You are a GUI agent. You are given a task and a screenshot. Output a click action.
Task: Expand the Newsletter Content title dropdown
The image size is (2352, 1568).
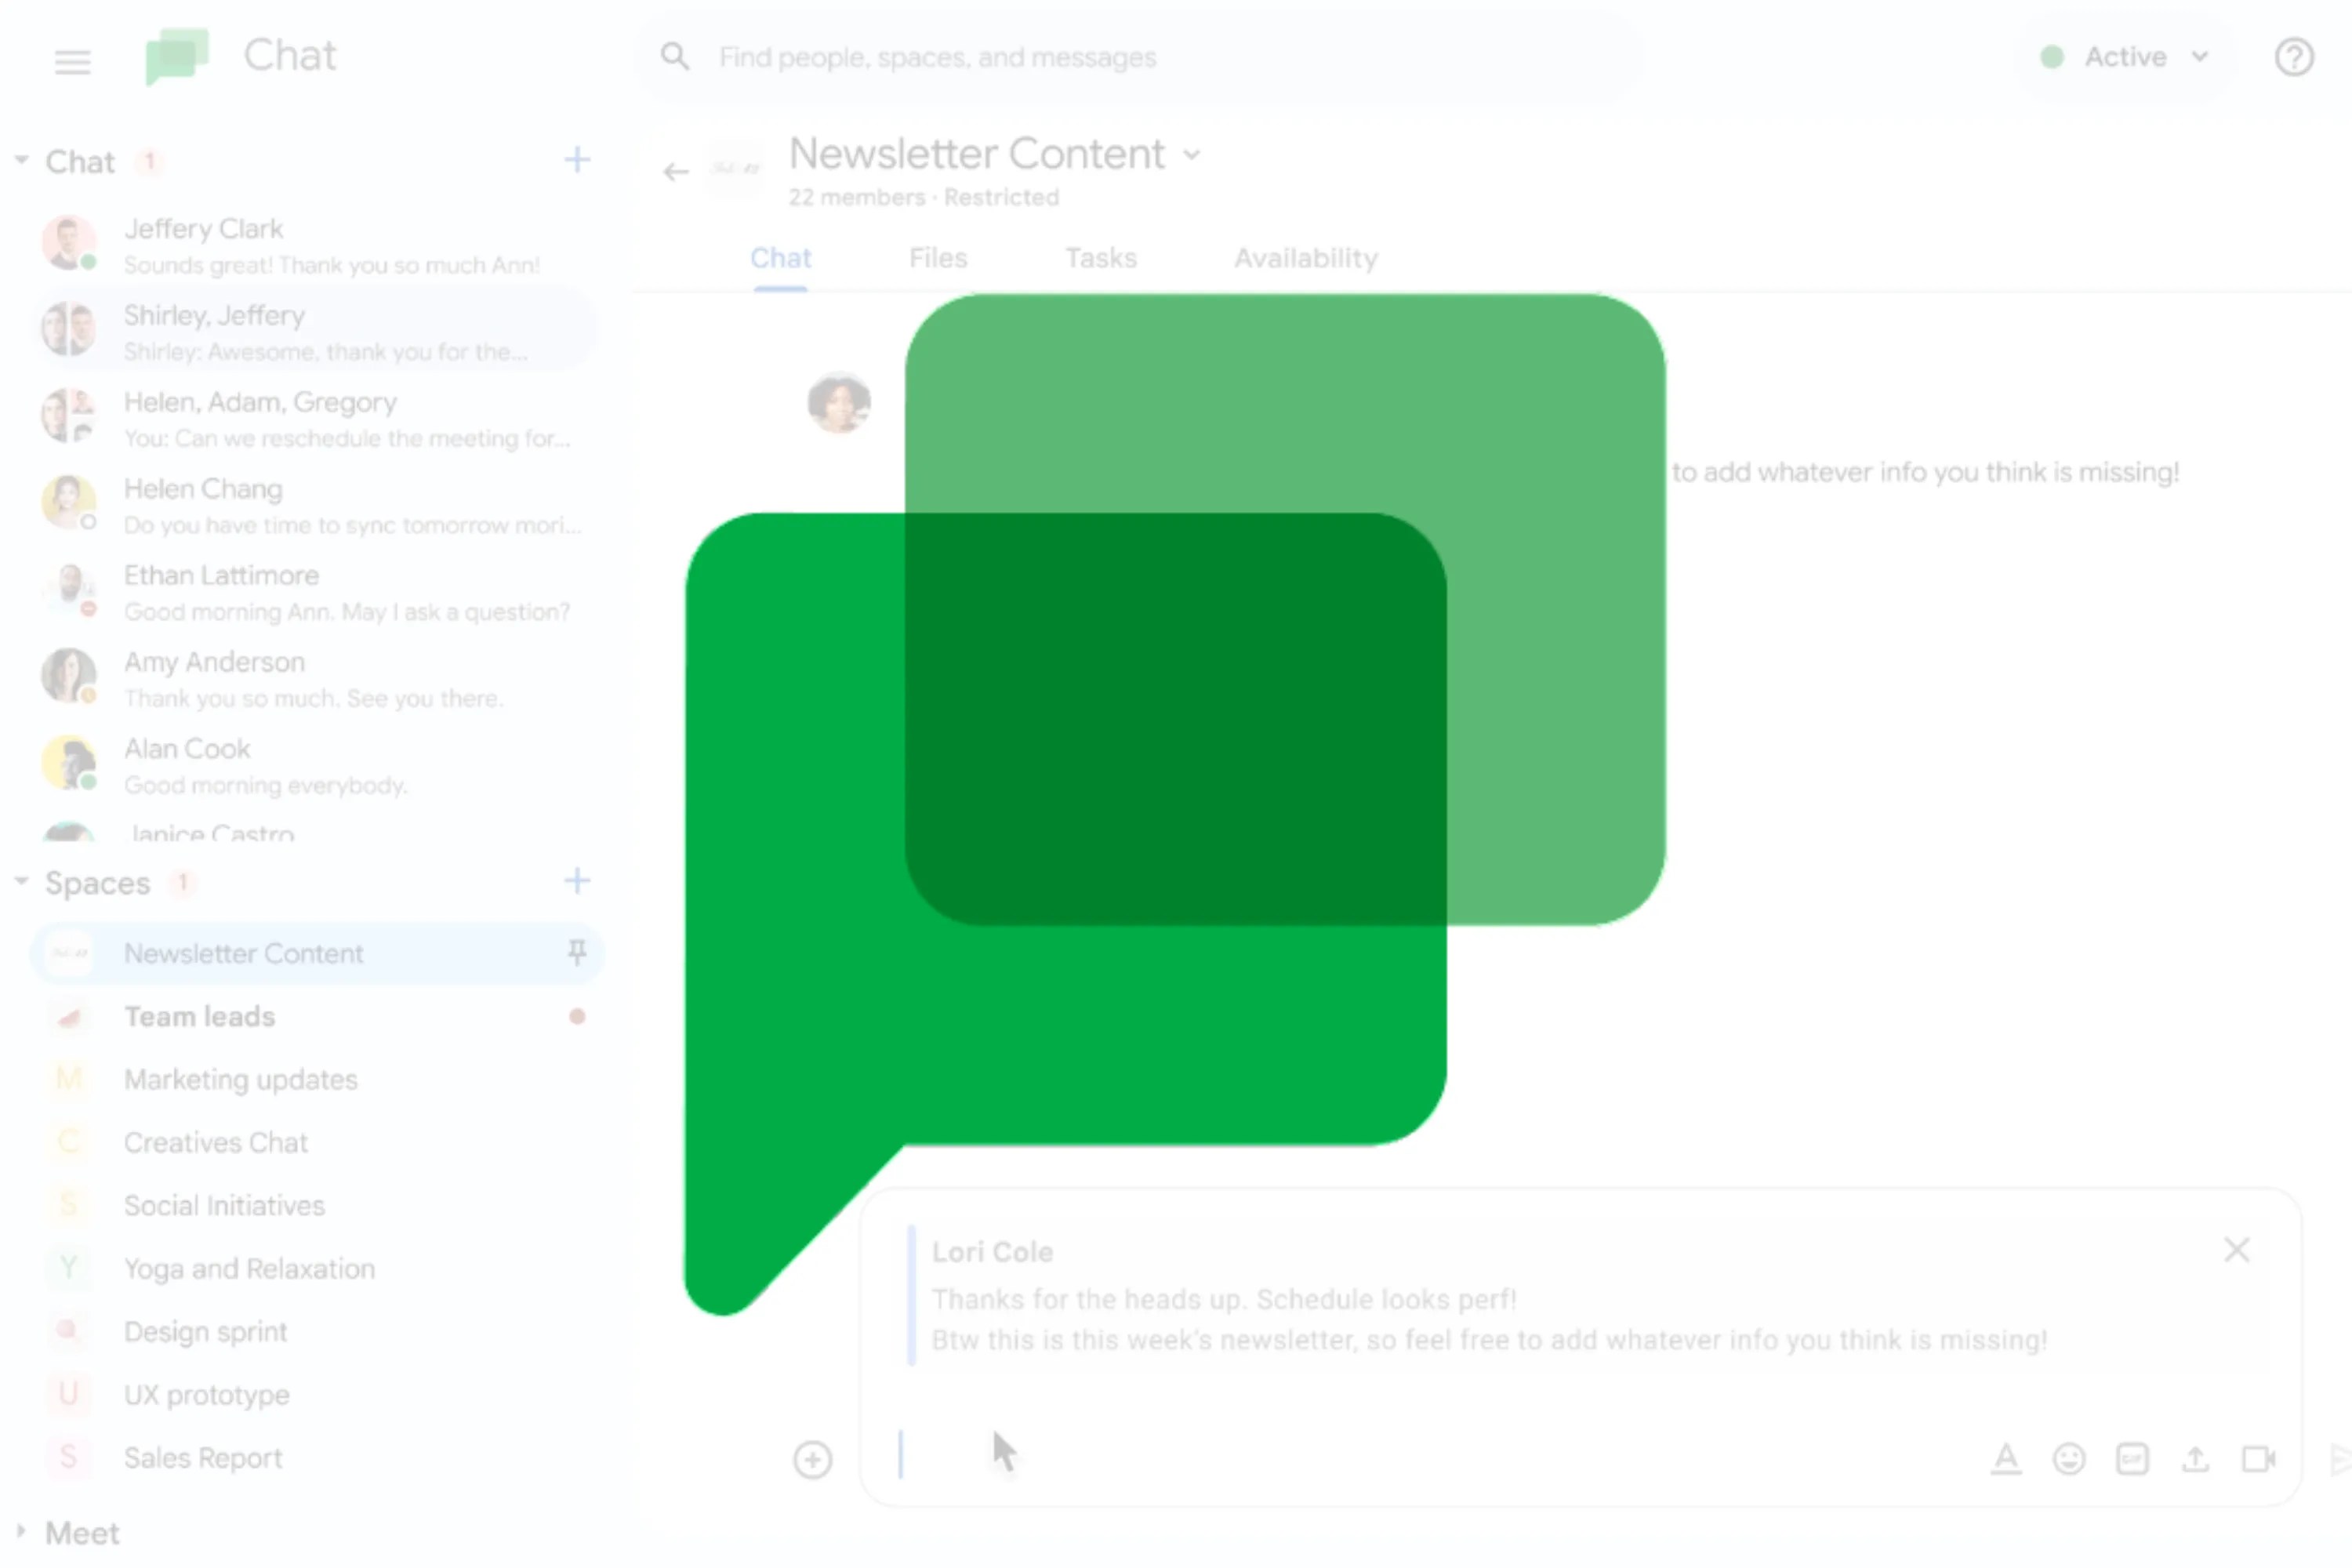[x=1191, y=155]
